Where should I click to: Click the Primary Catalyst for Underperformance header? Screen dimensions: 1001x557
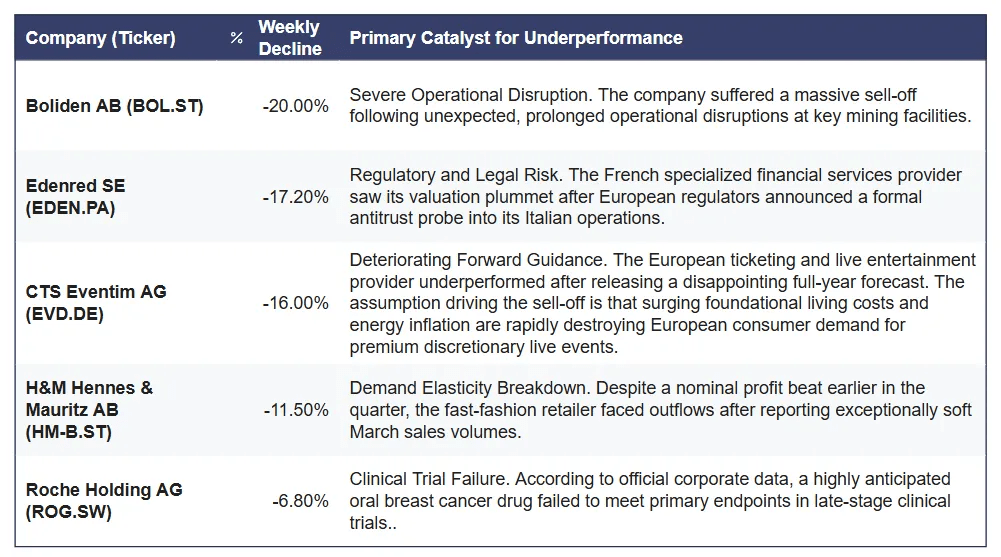coord(516,38)
